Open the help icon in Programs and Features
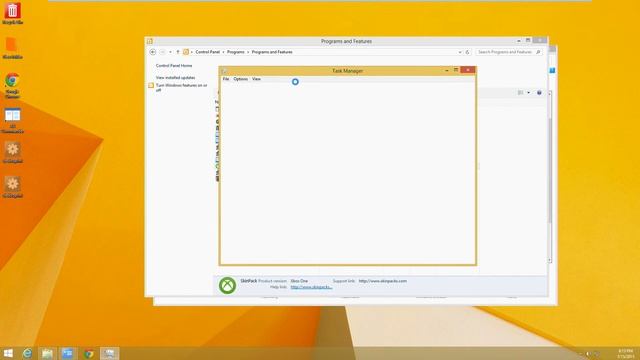Viewport: 640px width, 360px height. coord(539,93)
